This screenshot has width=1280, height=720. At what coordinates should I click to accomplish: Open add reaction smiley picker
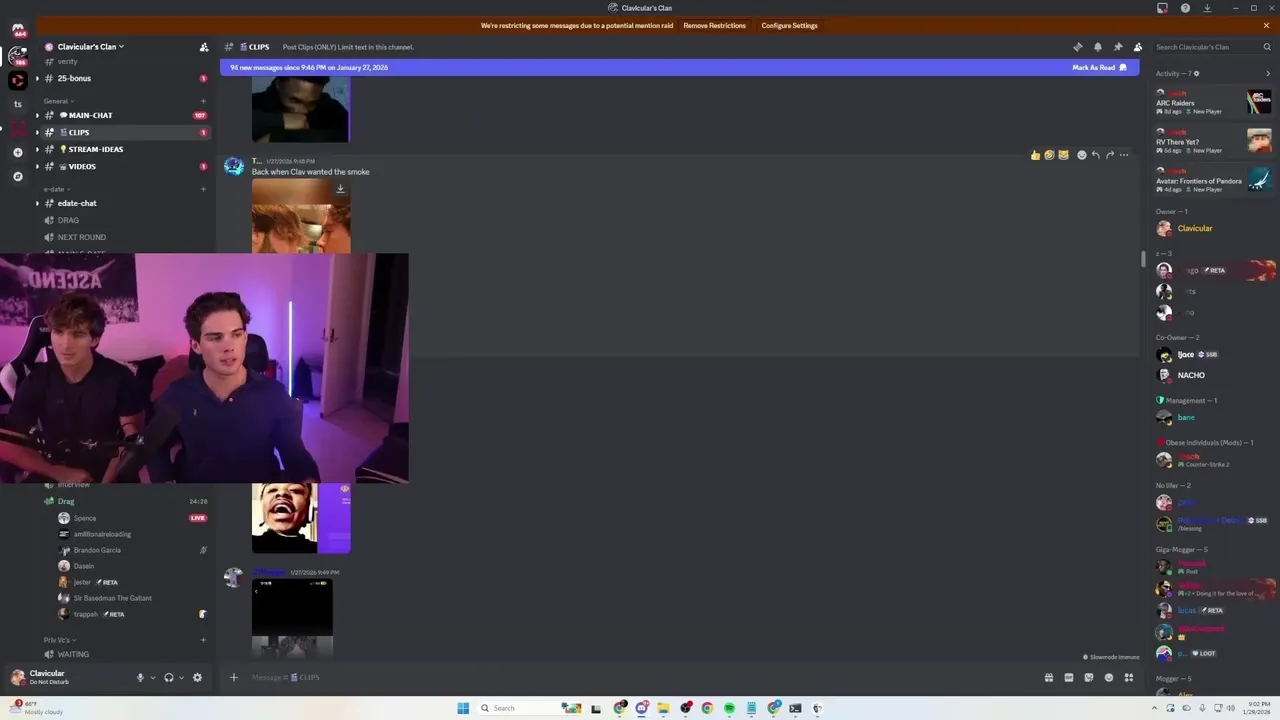coord(1081,155)
